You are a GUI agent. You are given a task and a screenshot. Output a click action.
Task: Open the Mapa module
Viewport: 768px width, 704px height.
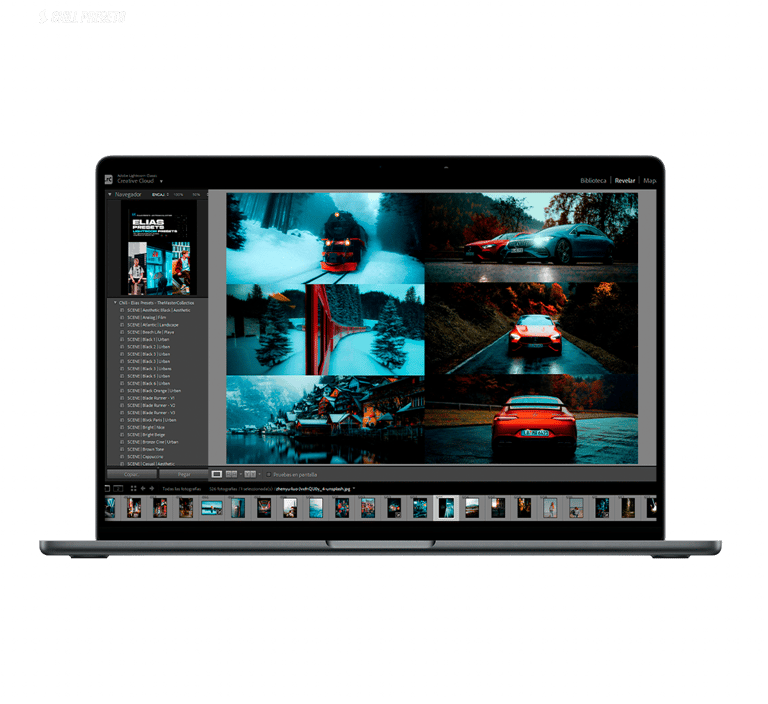[x=650, y=181]
